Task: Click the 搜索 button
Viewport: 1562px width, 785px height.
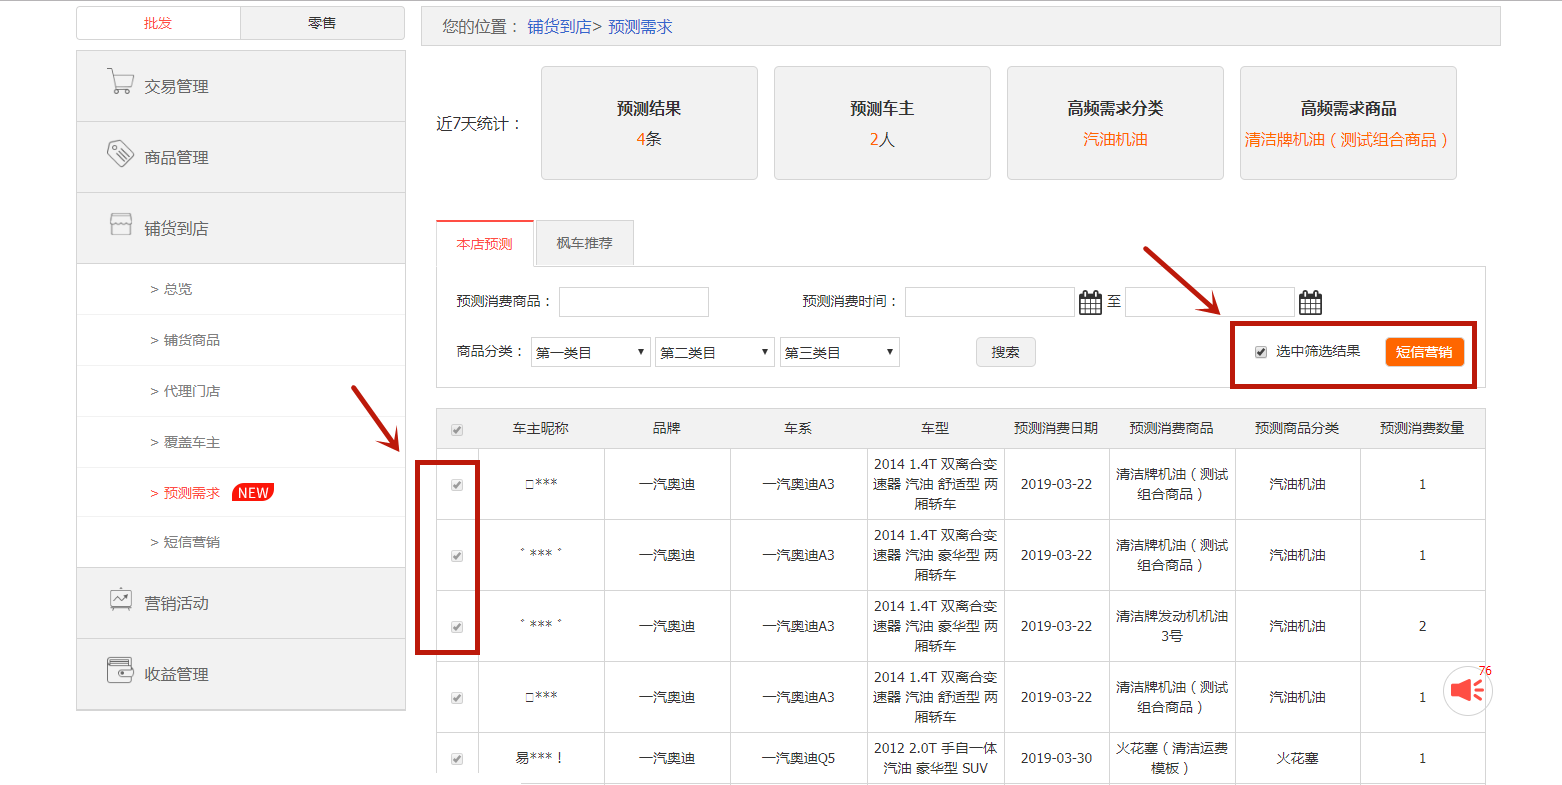Action: point(1005,352)
